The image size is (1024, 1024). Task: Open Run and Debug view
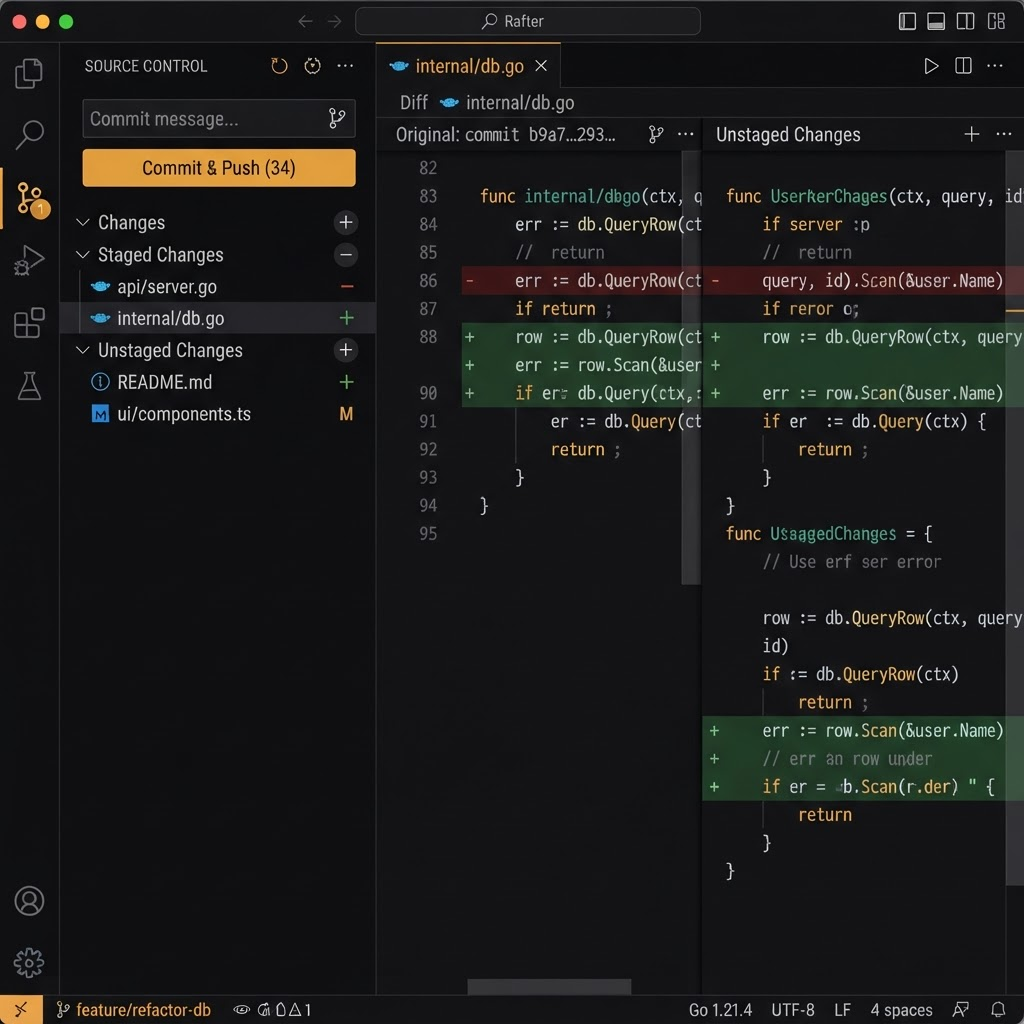pos(29,260)
